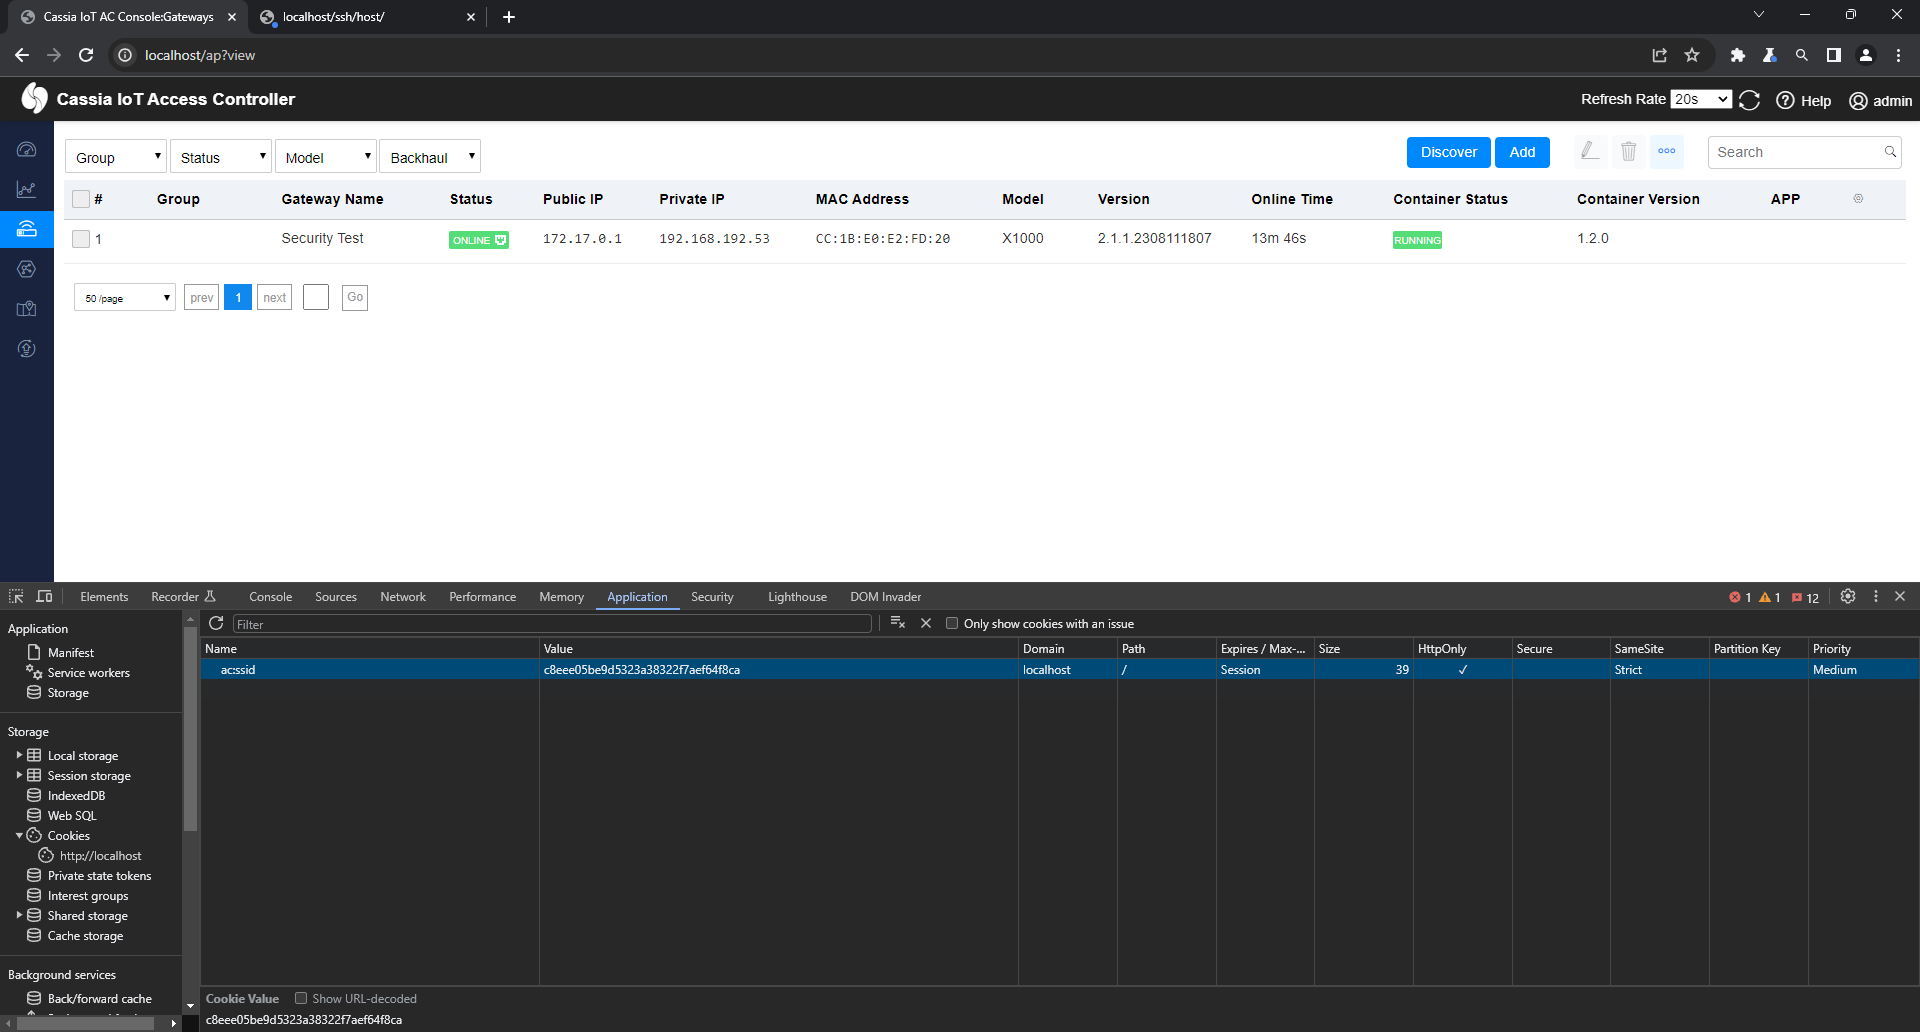The height and width of the screenshot is (1032, 1920).
Task: Expand Shared storage tree node
Action: (19, 916)
